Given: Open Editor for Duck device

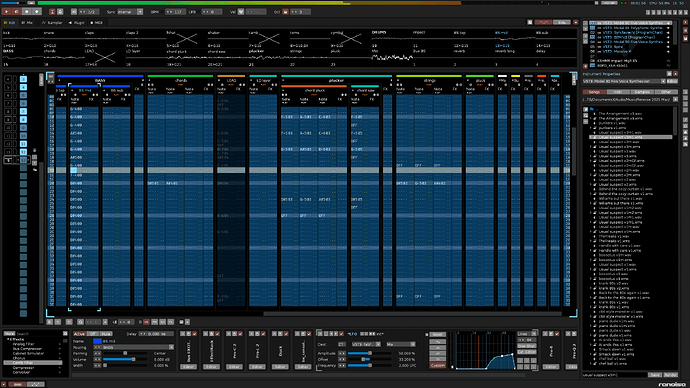Looking at the screenshot, I should point(280,366).
